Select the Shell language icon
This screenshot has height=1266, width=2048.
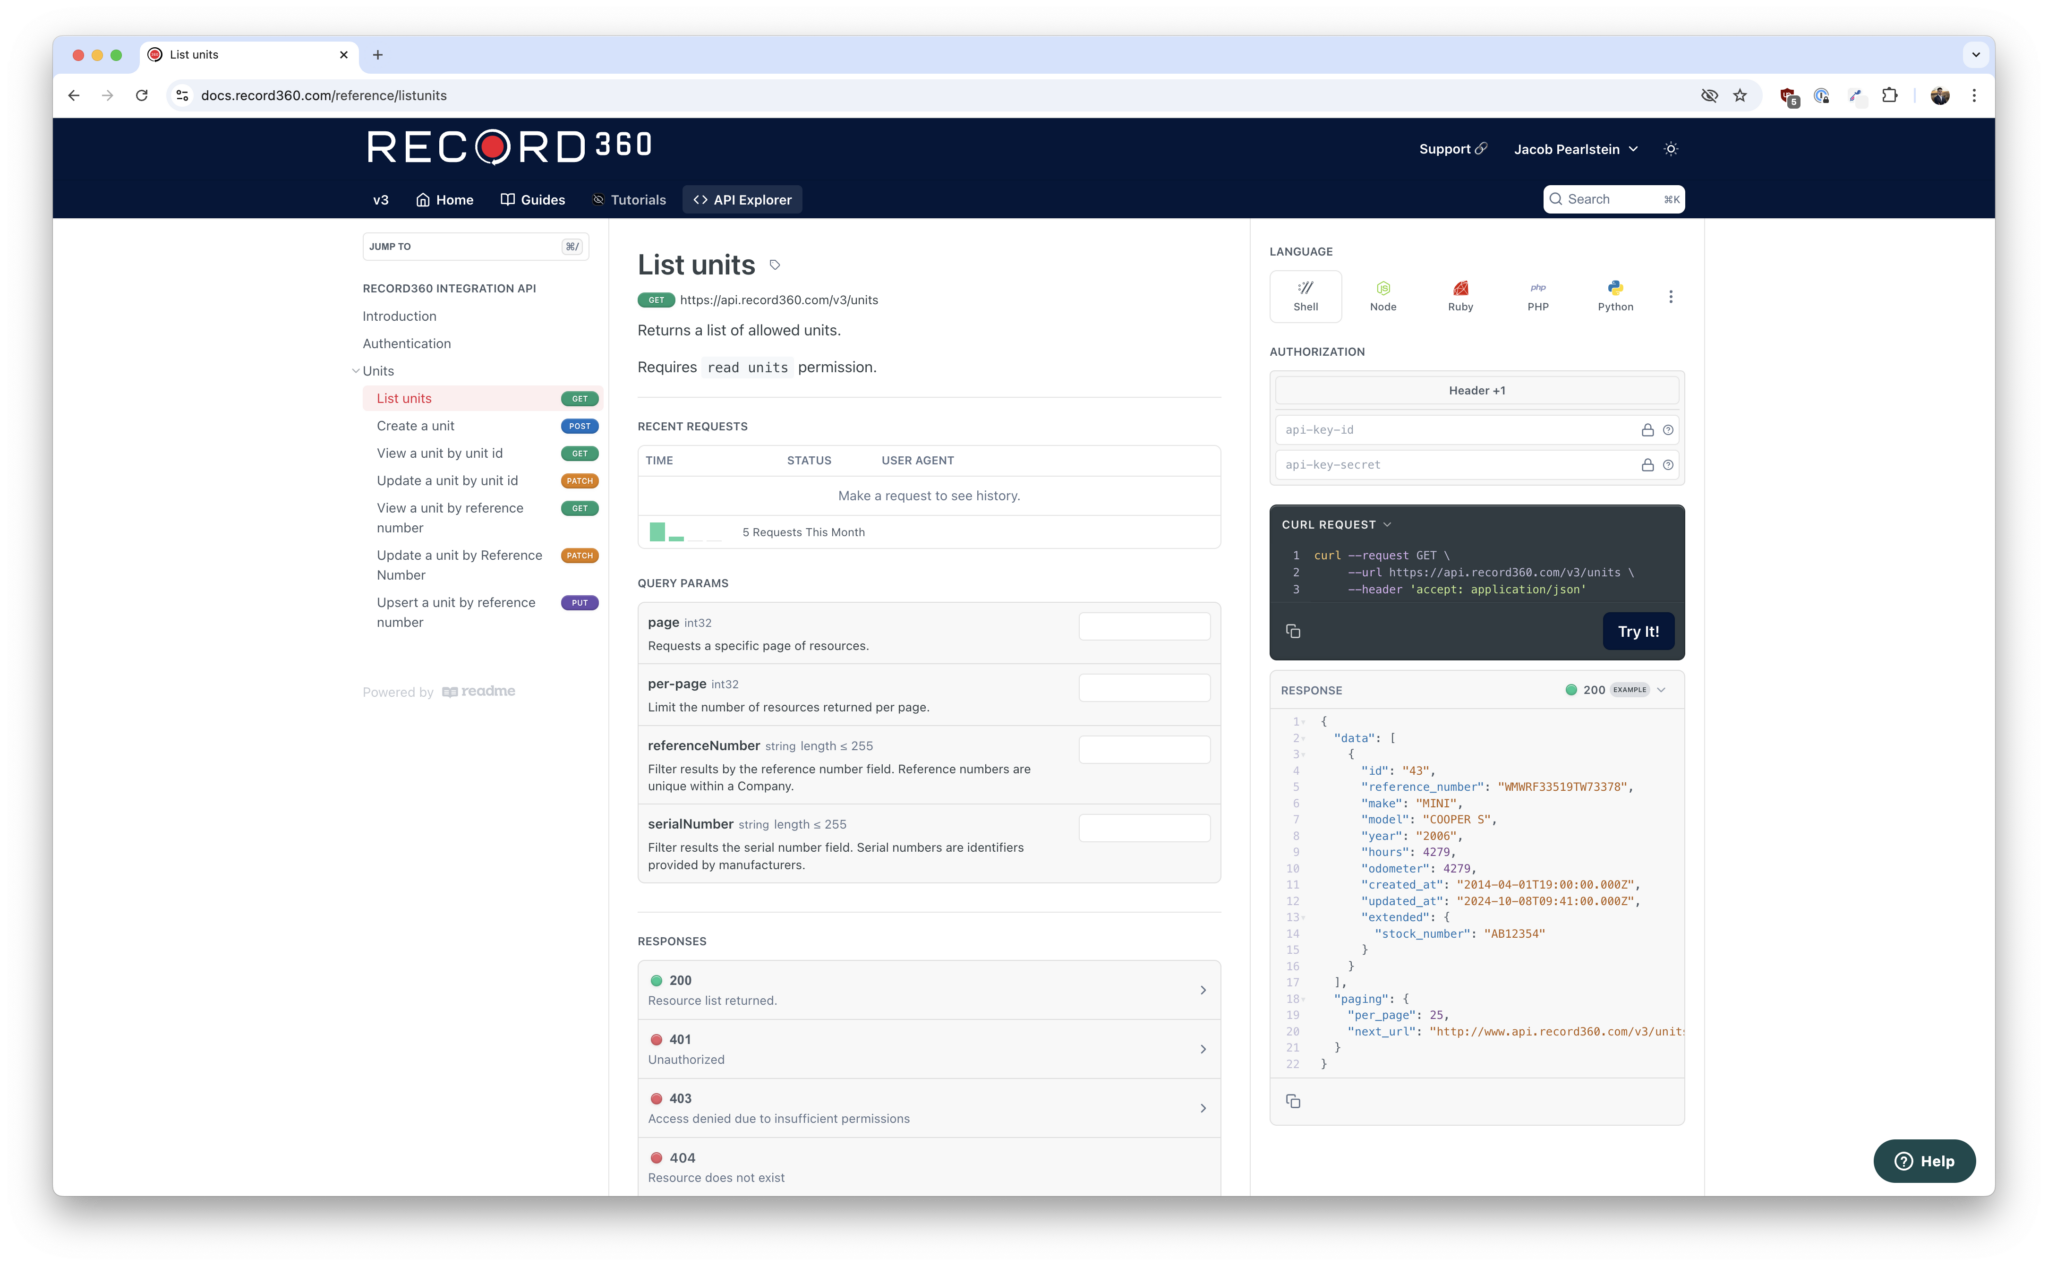[x=1305, y=295]
